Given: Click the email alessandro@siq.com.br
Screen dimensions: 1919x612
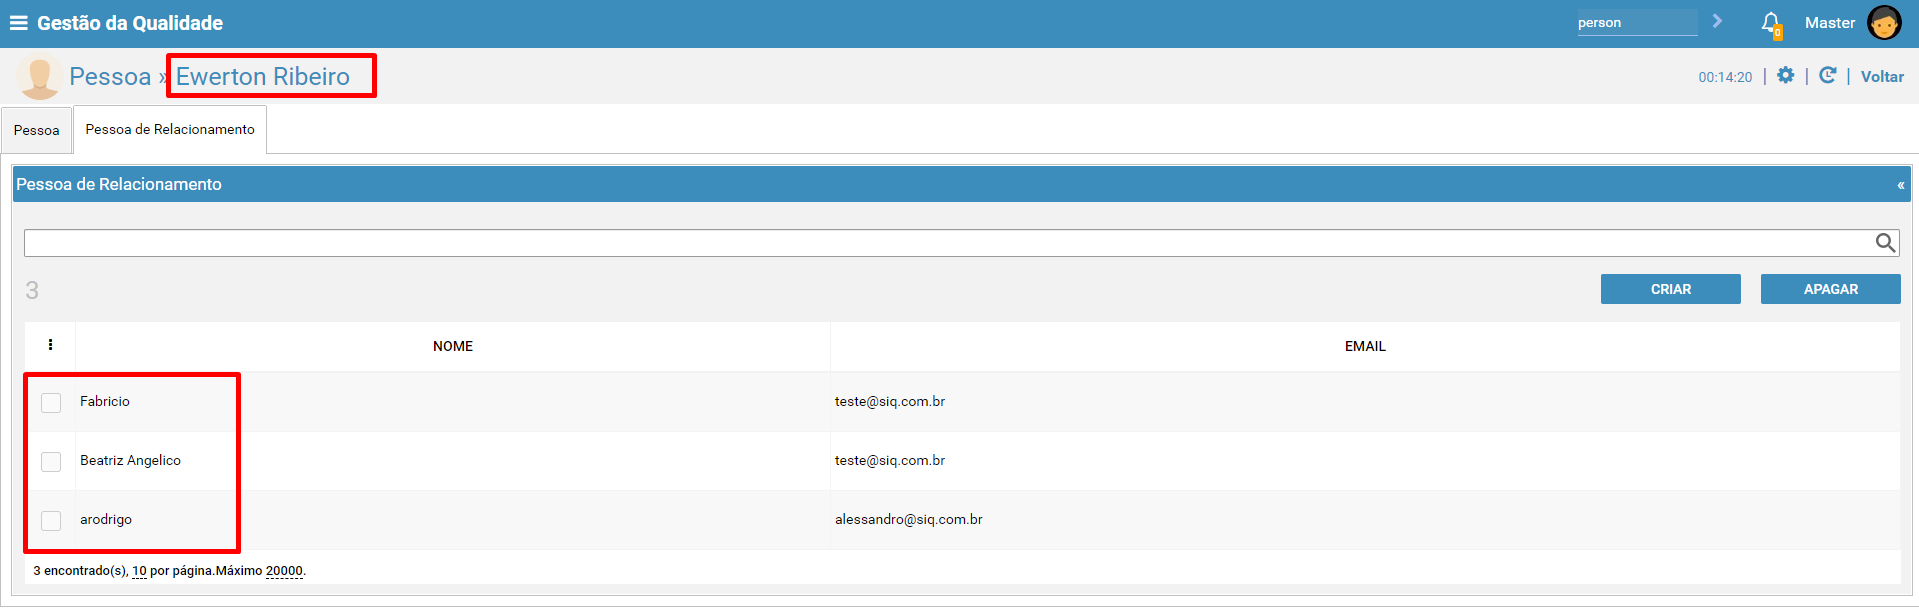Looking at the screenshot, I should (909, 519).
